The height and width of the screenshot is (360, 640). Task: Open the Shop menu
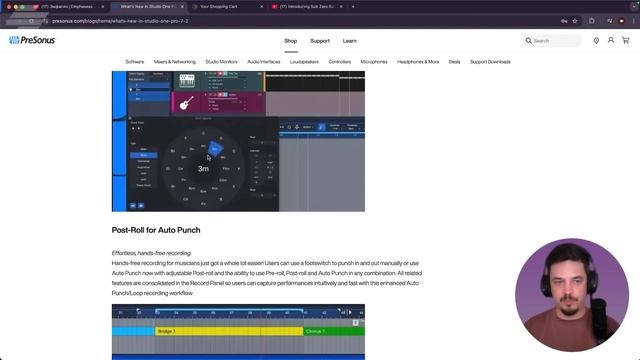(x=291, y=41)
